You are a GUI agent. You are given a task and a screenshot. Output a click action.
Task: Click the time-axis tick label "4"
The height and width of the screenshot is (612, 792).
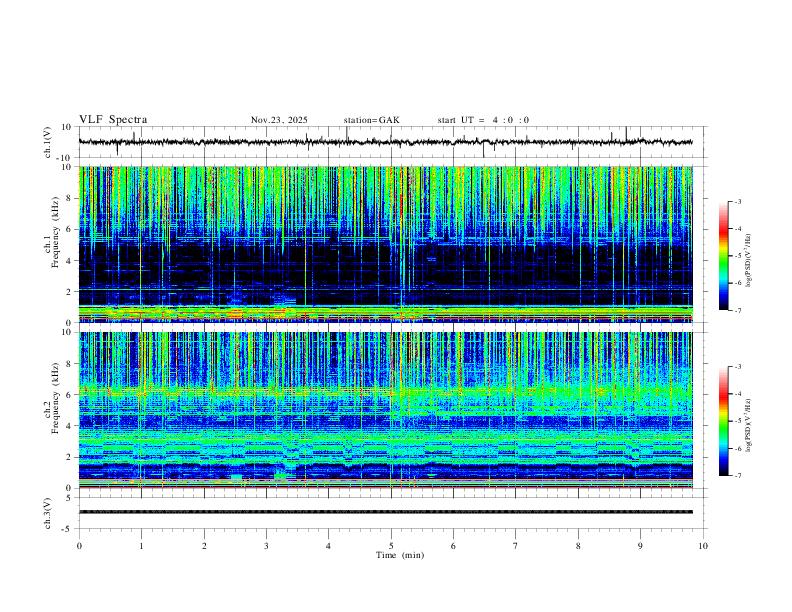click(x=329, y=546)
